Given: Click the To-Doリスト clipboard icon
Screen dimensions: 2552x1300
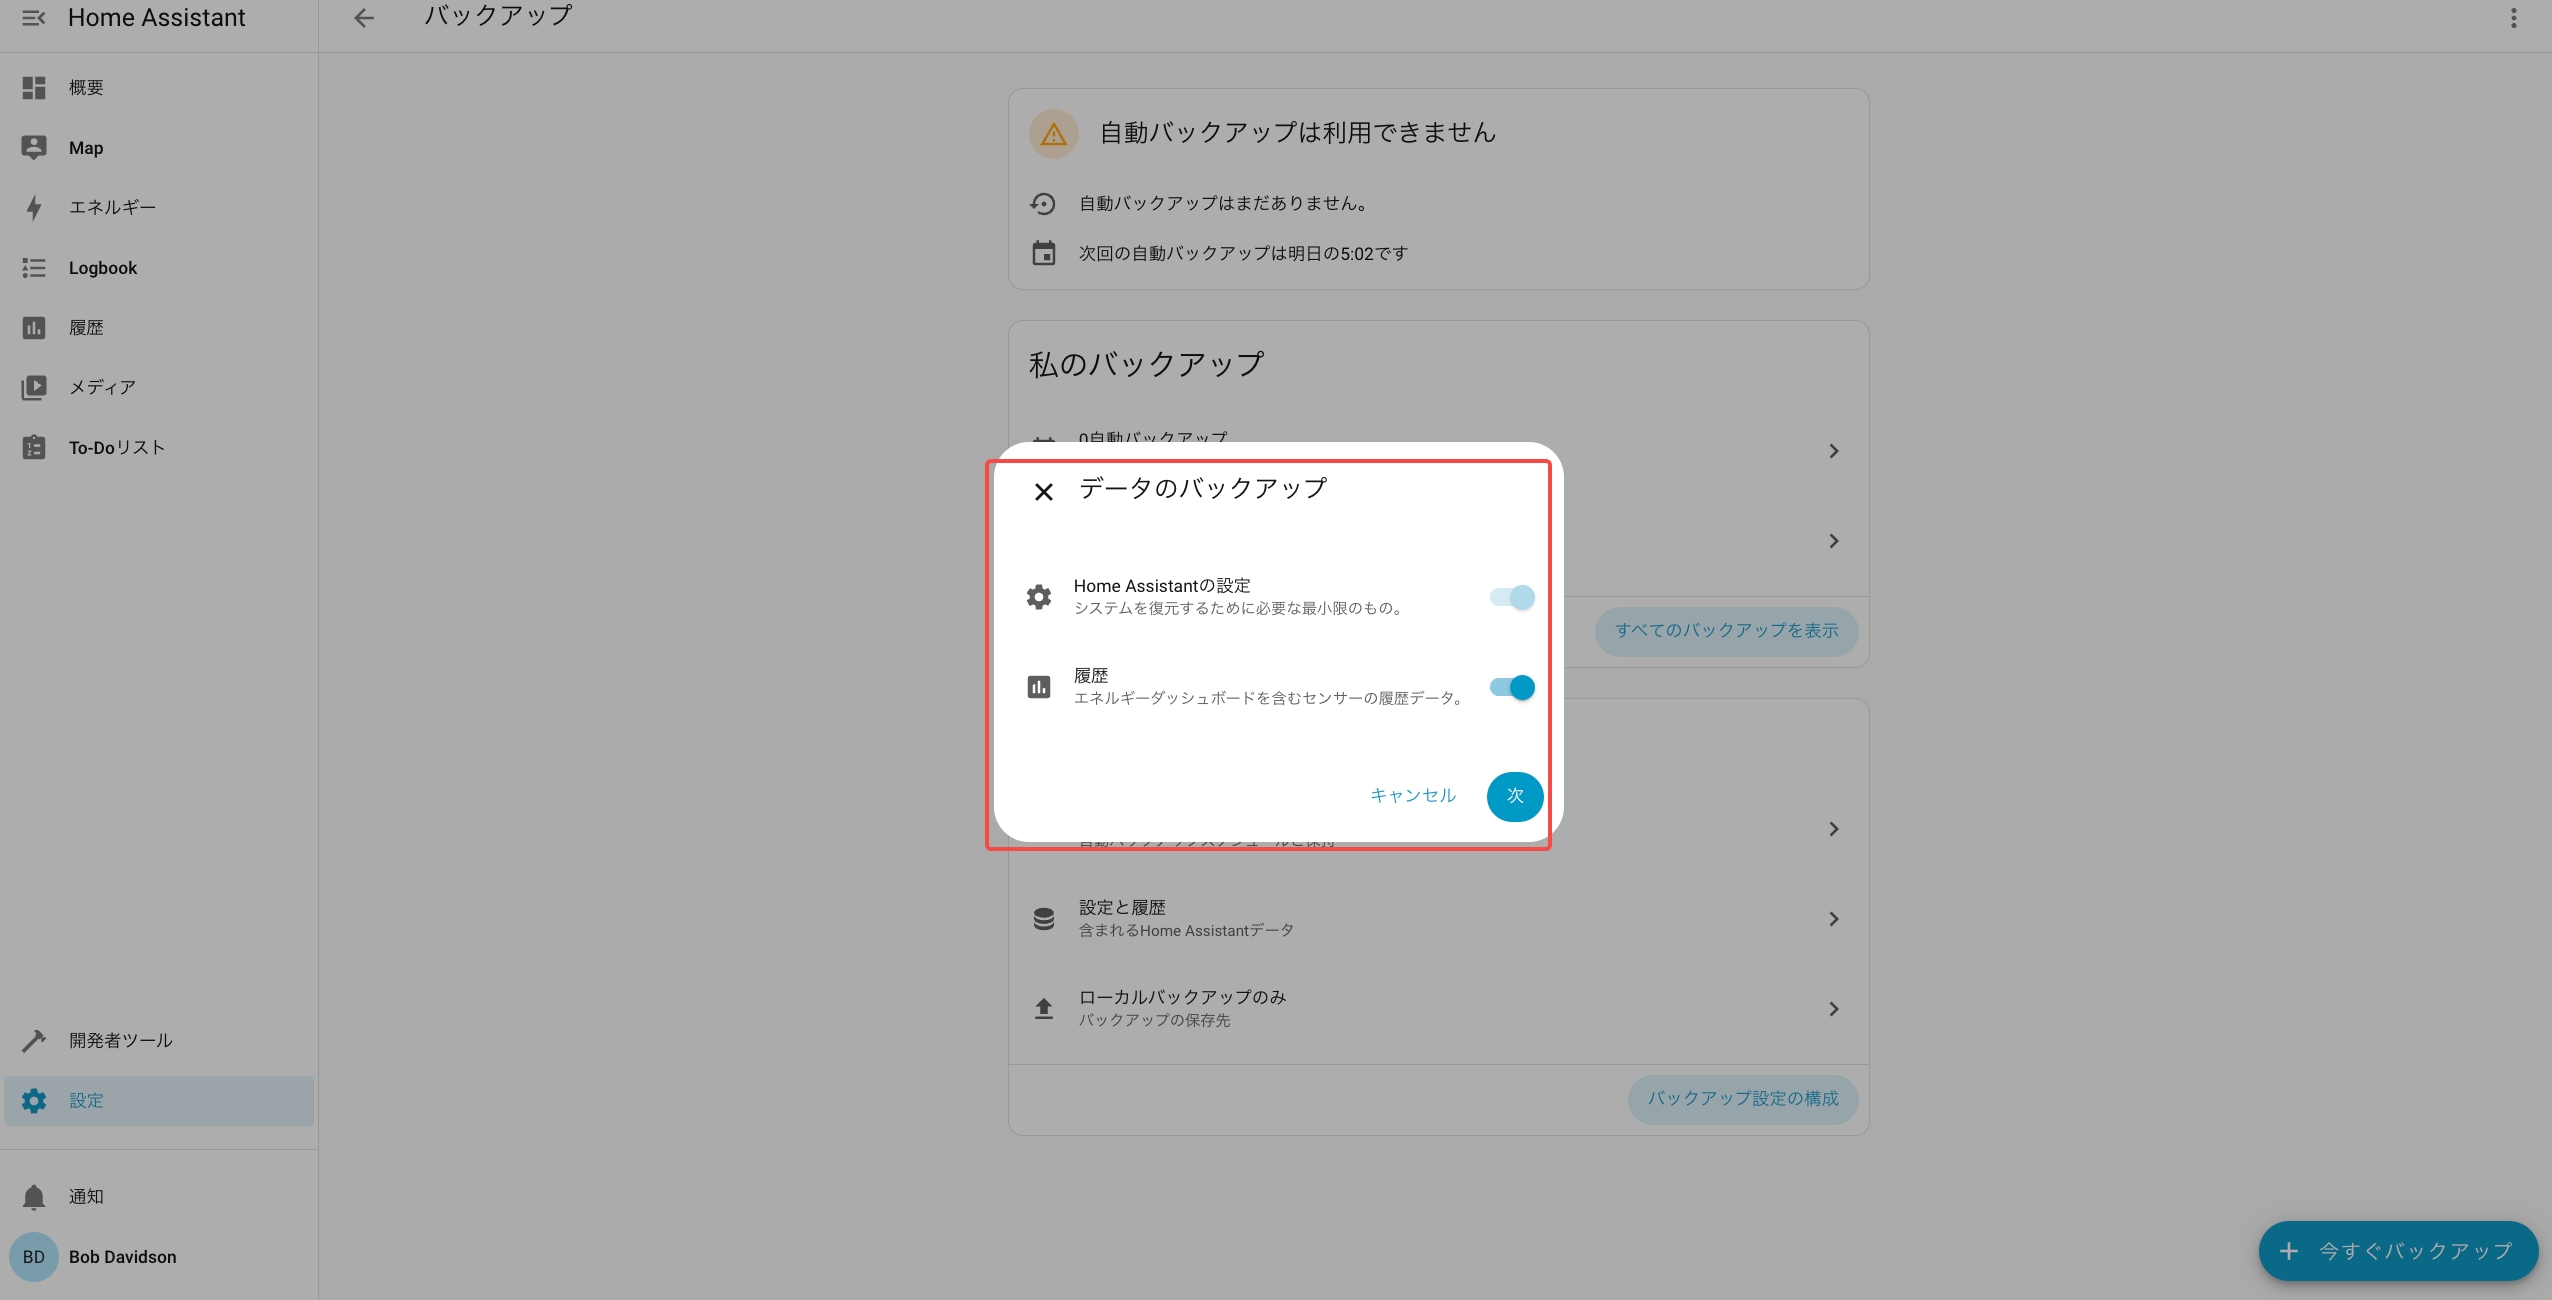Looking at the screenshot, I should [x=34, y=447].
